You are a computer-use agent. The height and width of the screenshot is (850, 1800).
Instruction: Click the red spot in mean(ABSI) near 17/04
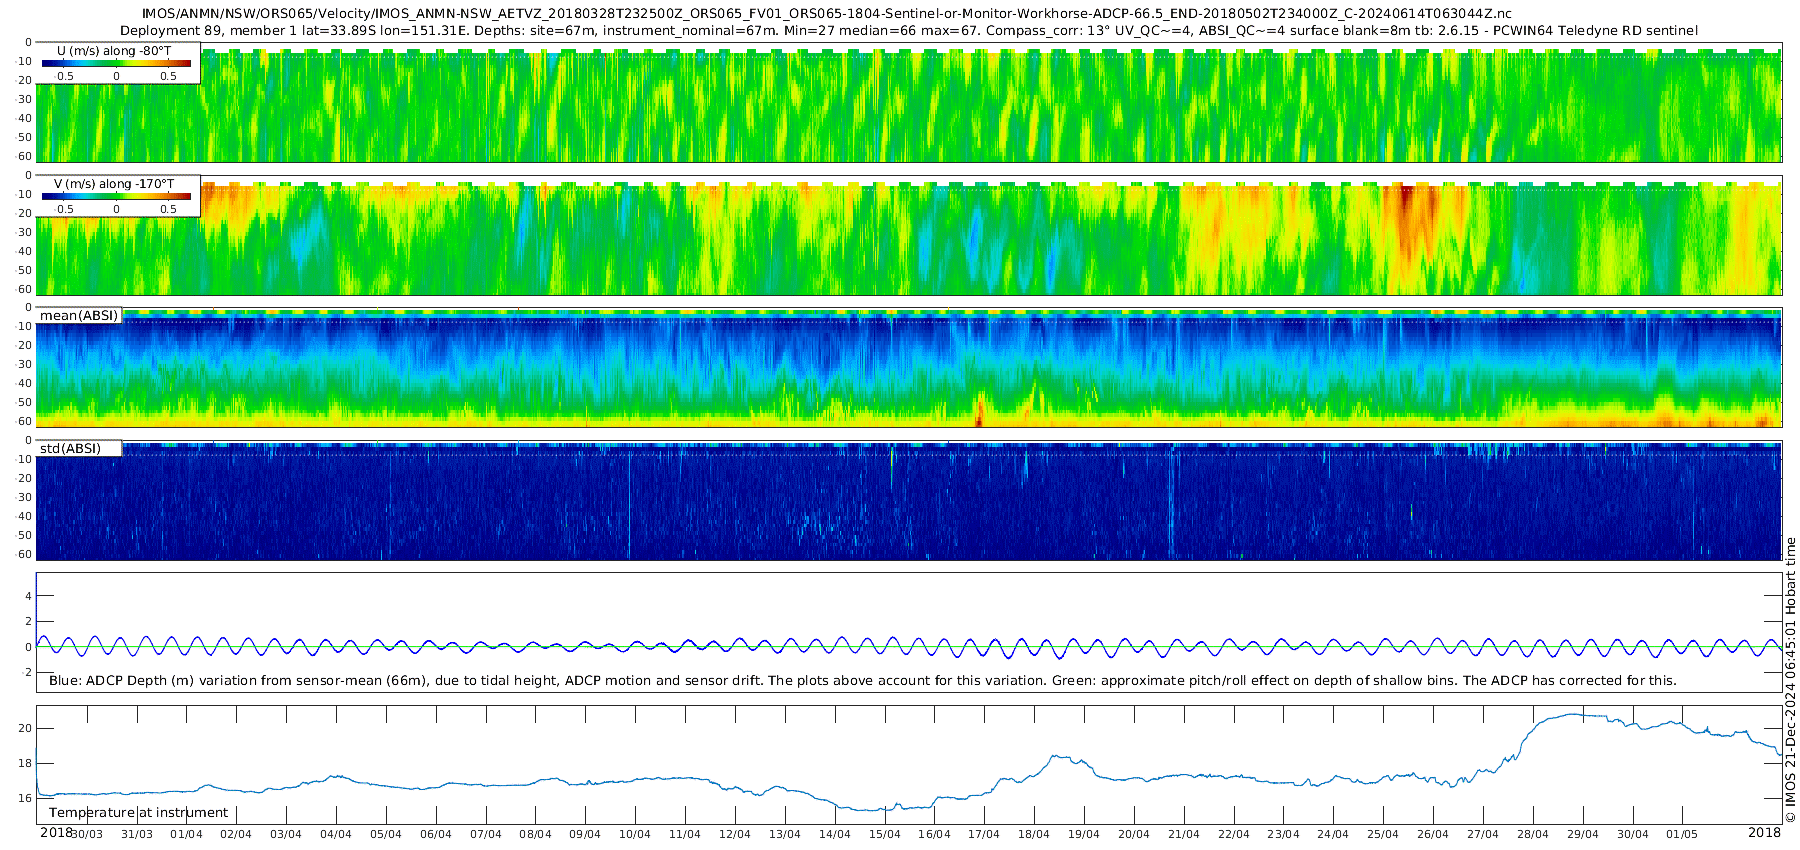pos(979,412)
